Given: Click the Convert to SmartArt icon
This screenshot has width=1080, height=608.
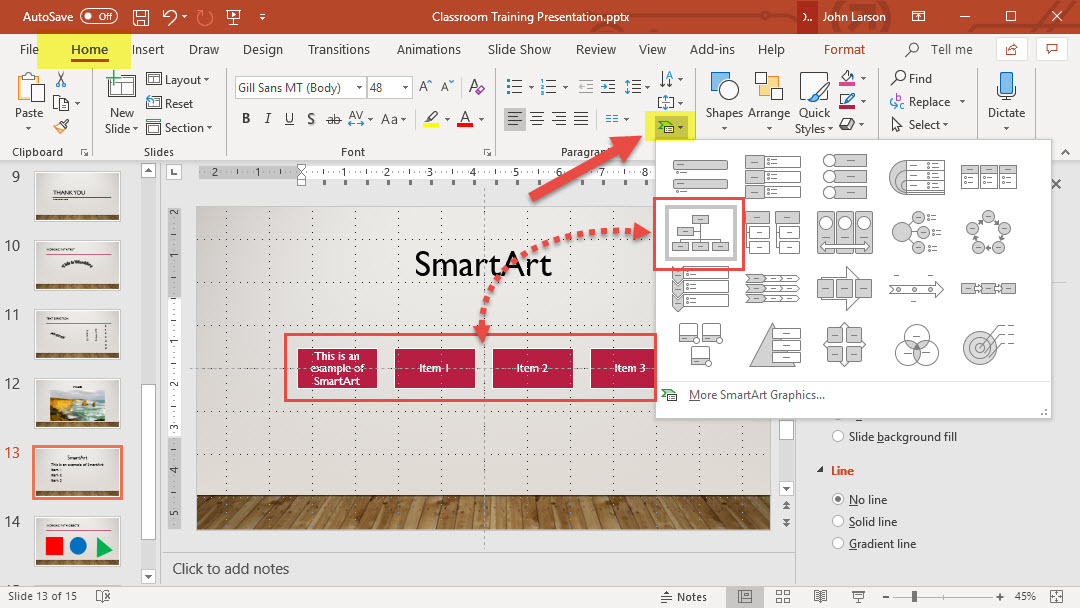Looking at the screenshot, I should point(665,127).
